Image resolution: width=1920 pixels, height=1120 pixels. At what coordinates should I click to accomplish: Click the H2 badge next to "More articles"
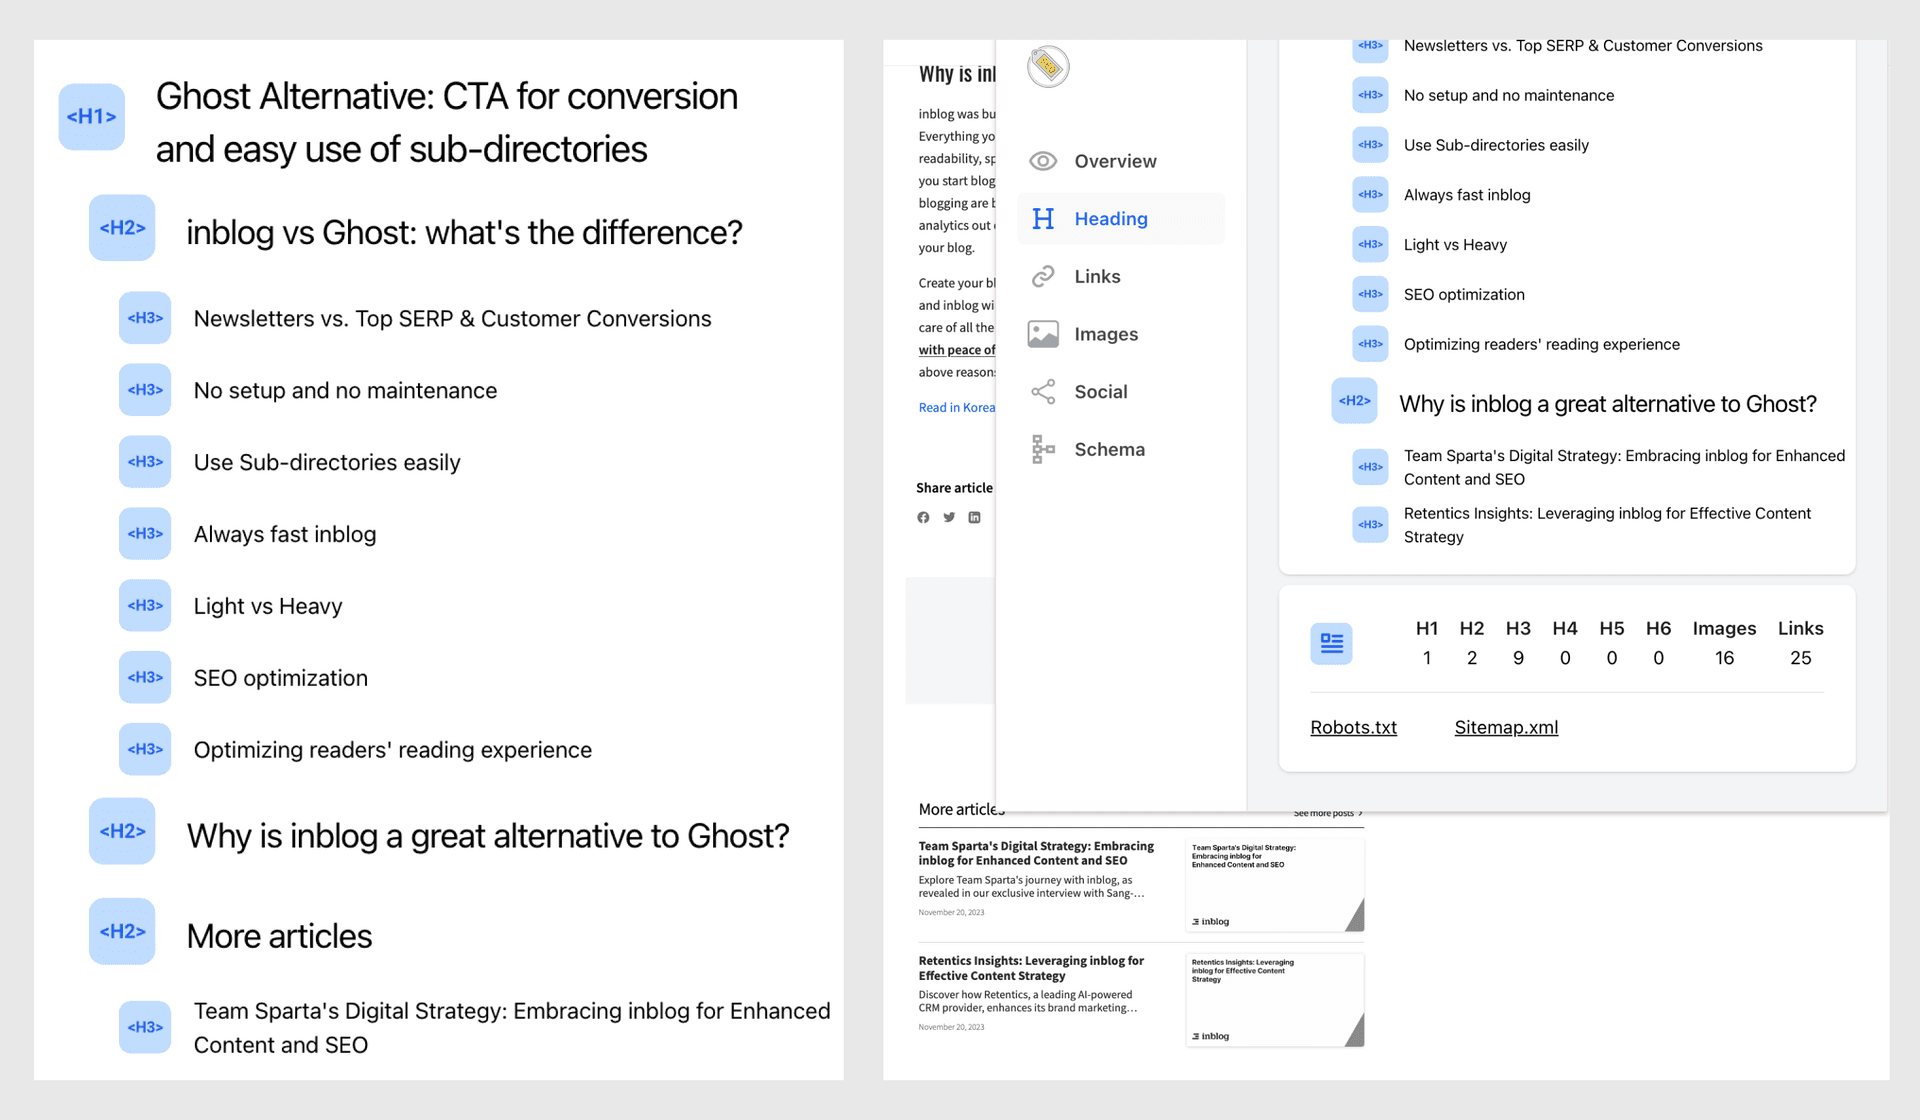122,932
